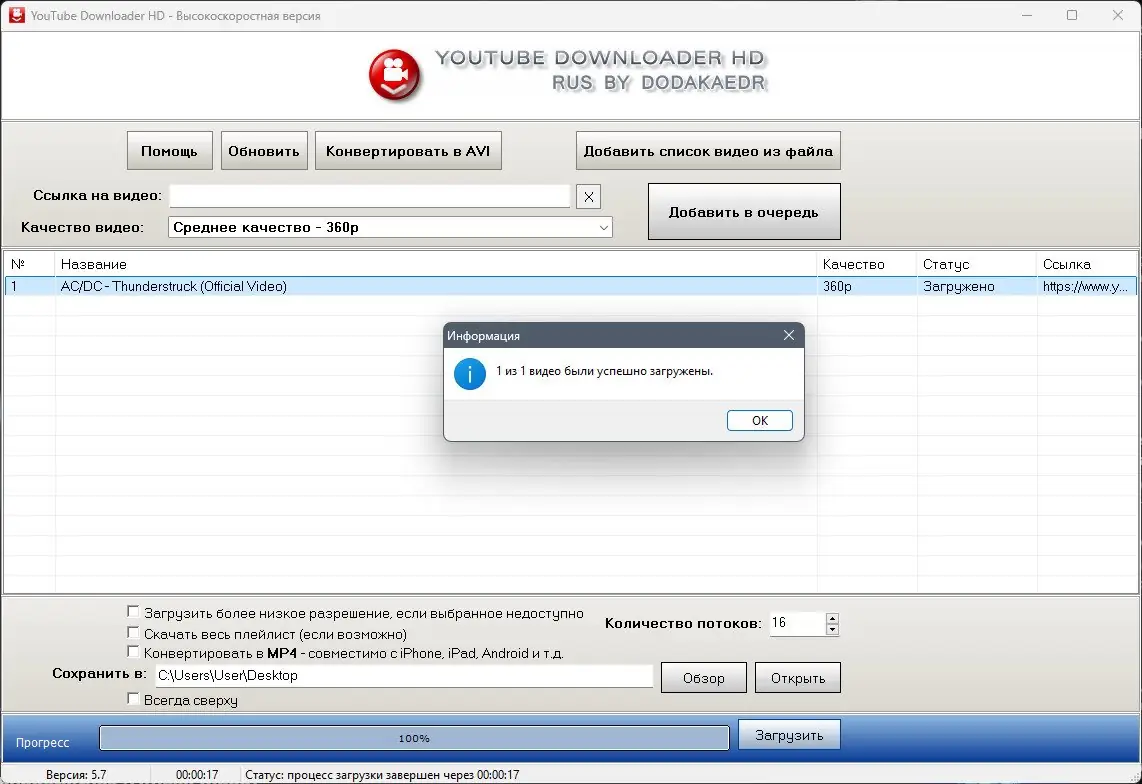Increase the thread count with up arrow
This screenshot has height=784, width=1142.
(832, 619)
